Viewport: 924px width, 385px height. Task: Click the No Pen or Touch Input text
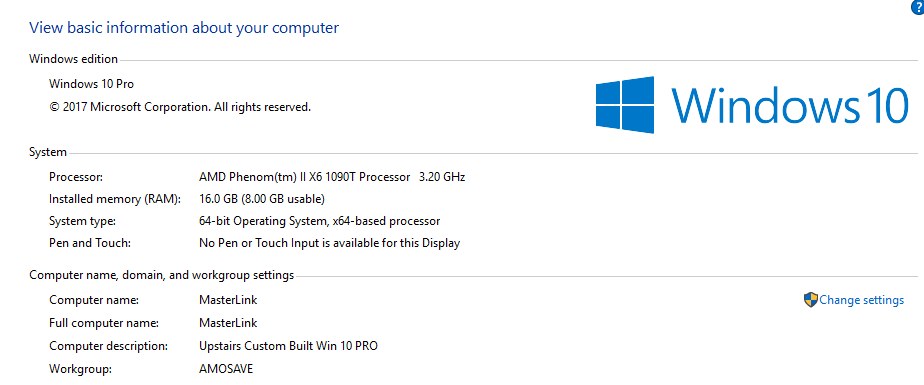(x=329, y=243)
